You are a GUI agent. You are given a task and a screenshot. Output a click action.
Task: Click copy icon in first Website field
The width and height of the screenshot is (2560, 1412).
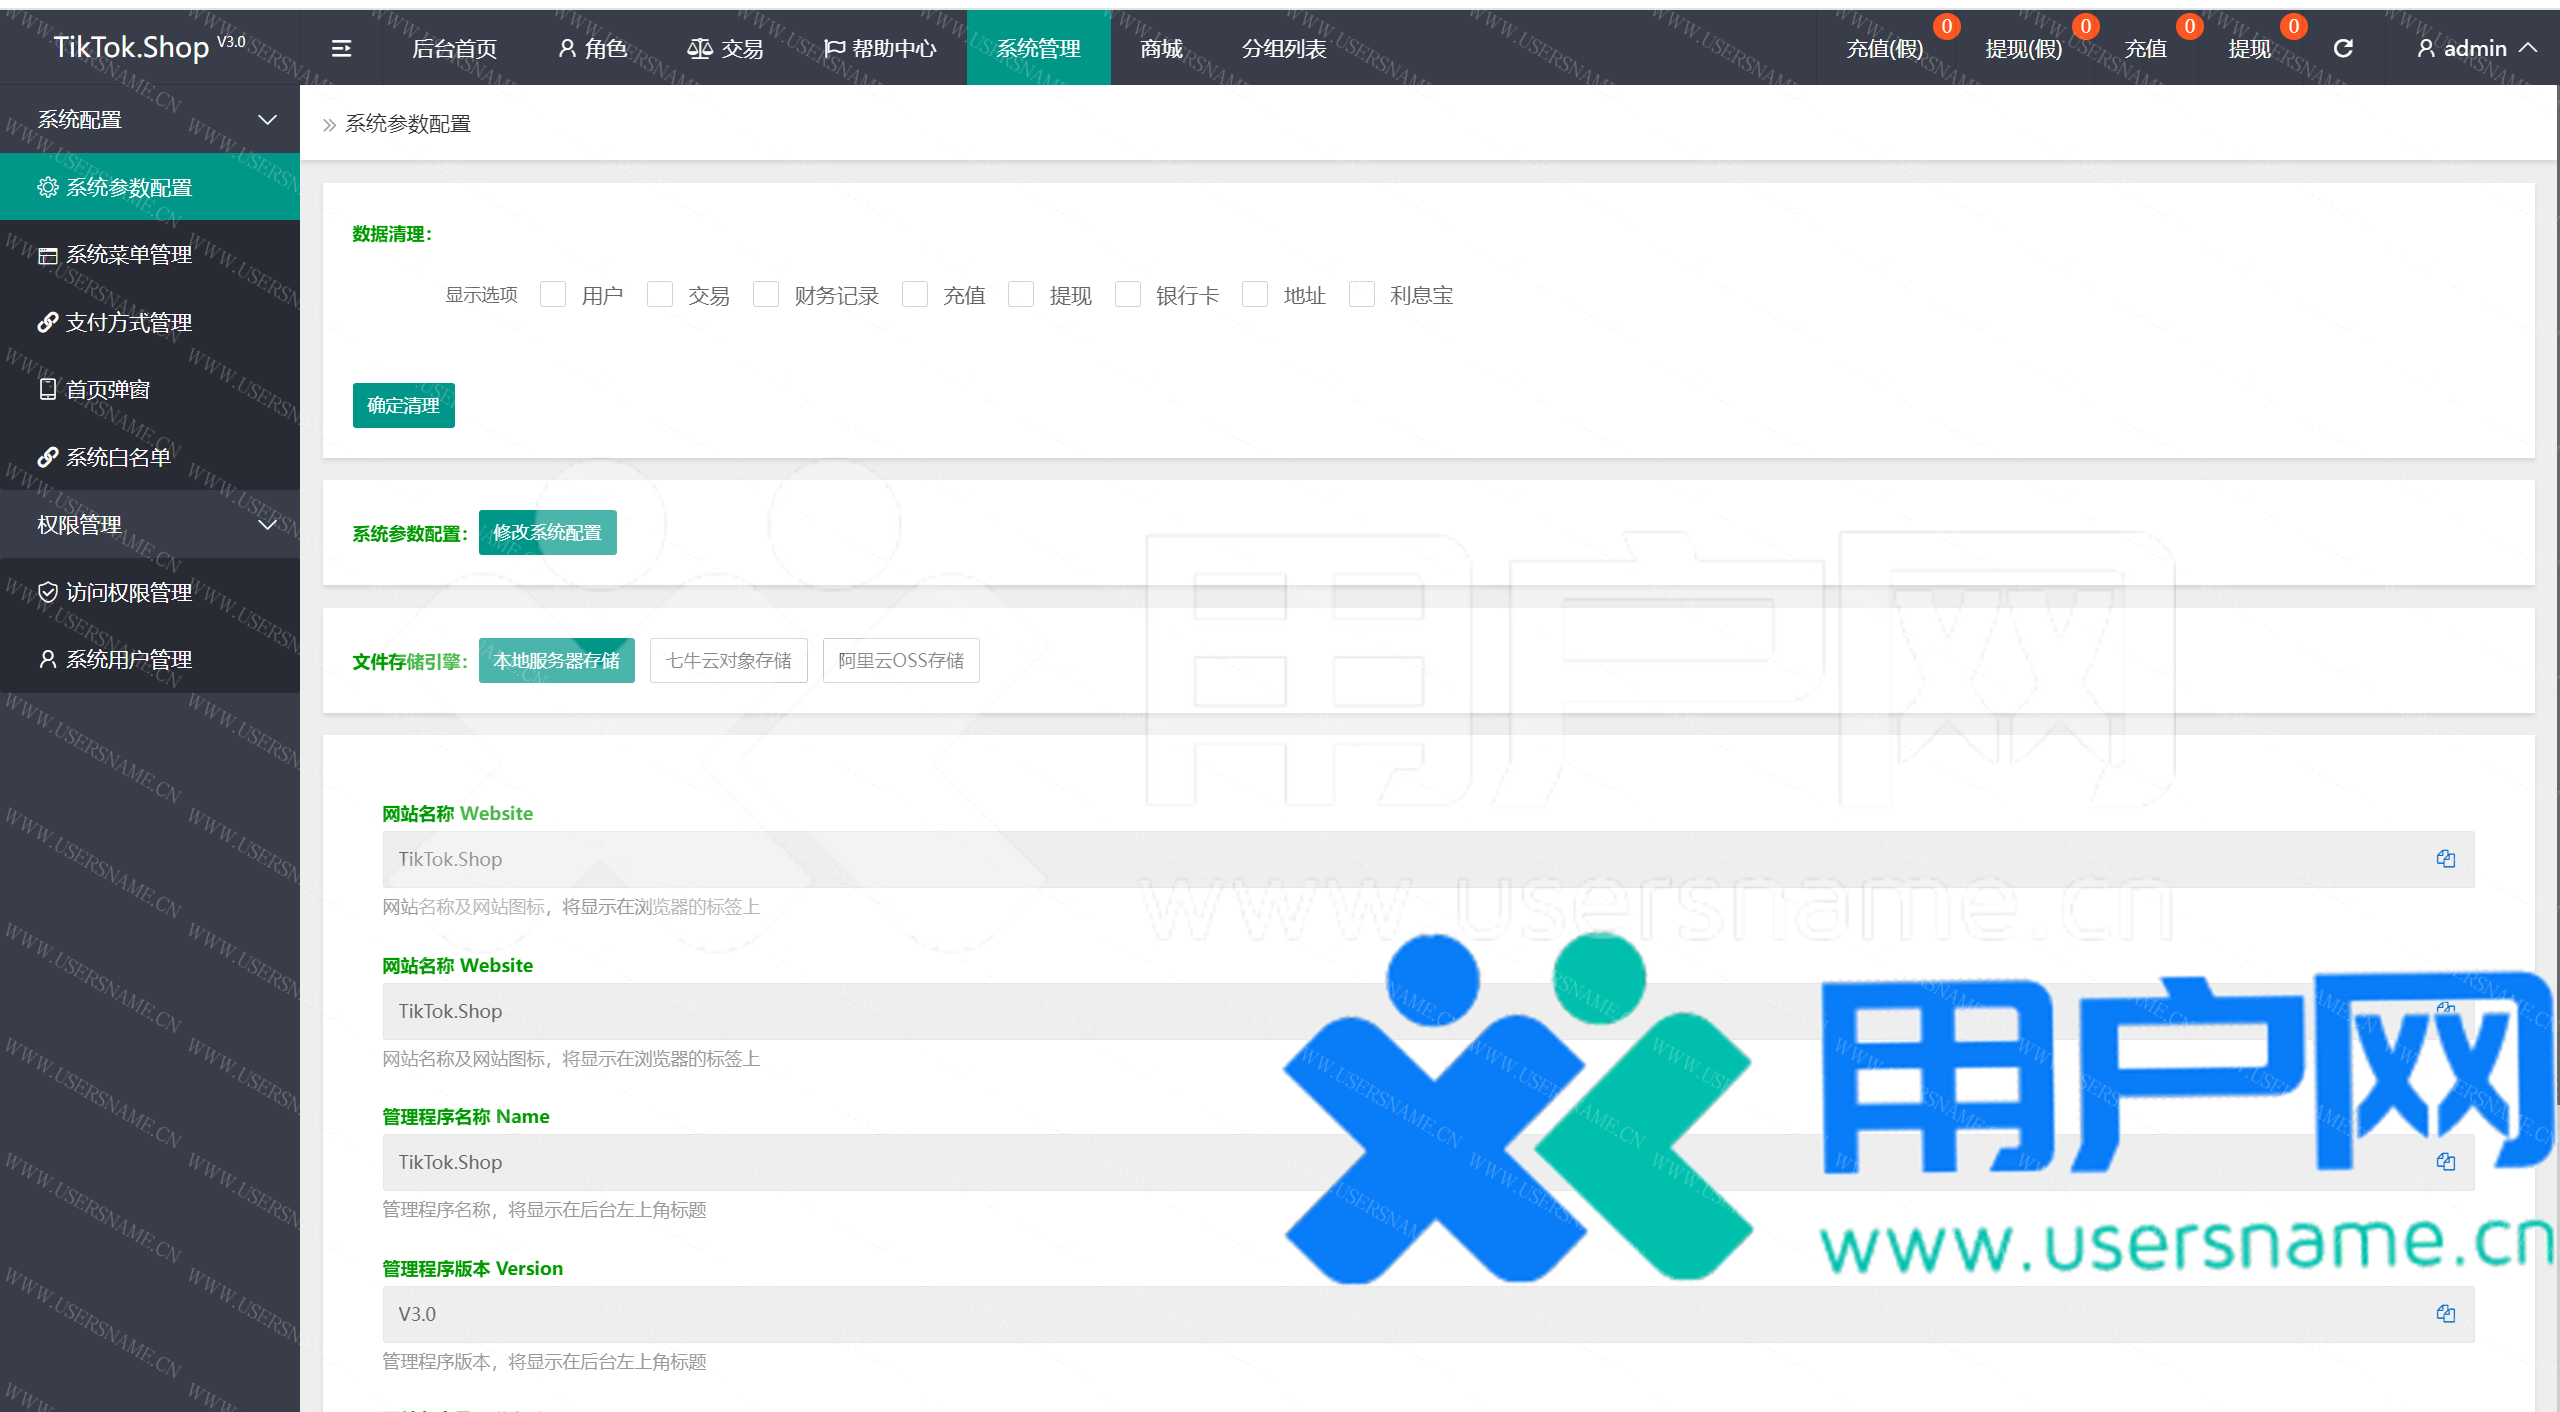coord(2445,859)
